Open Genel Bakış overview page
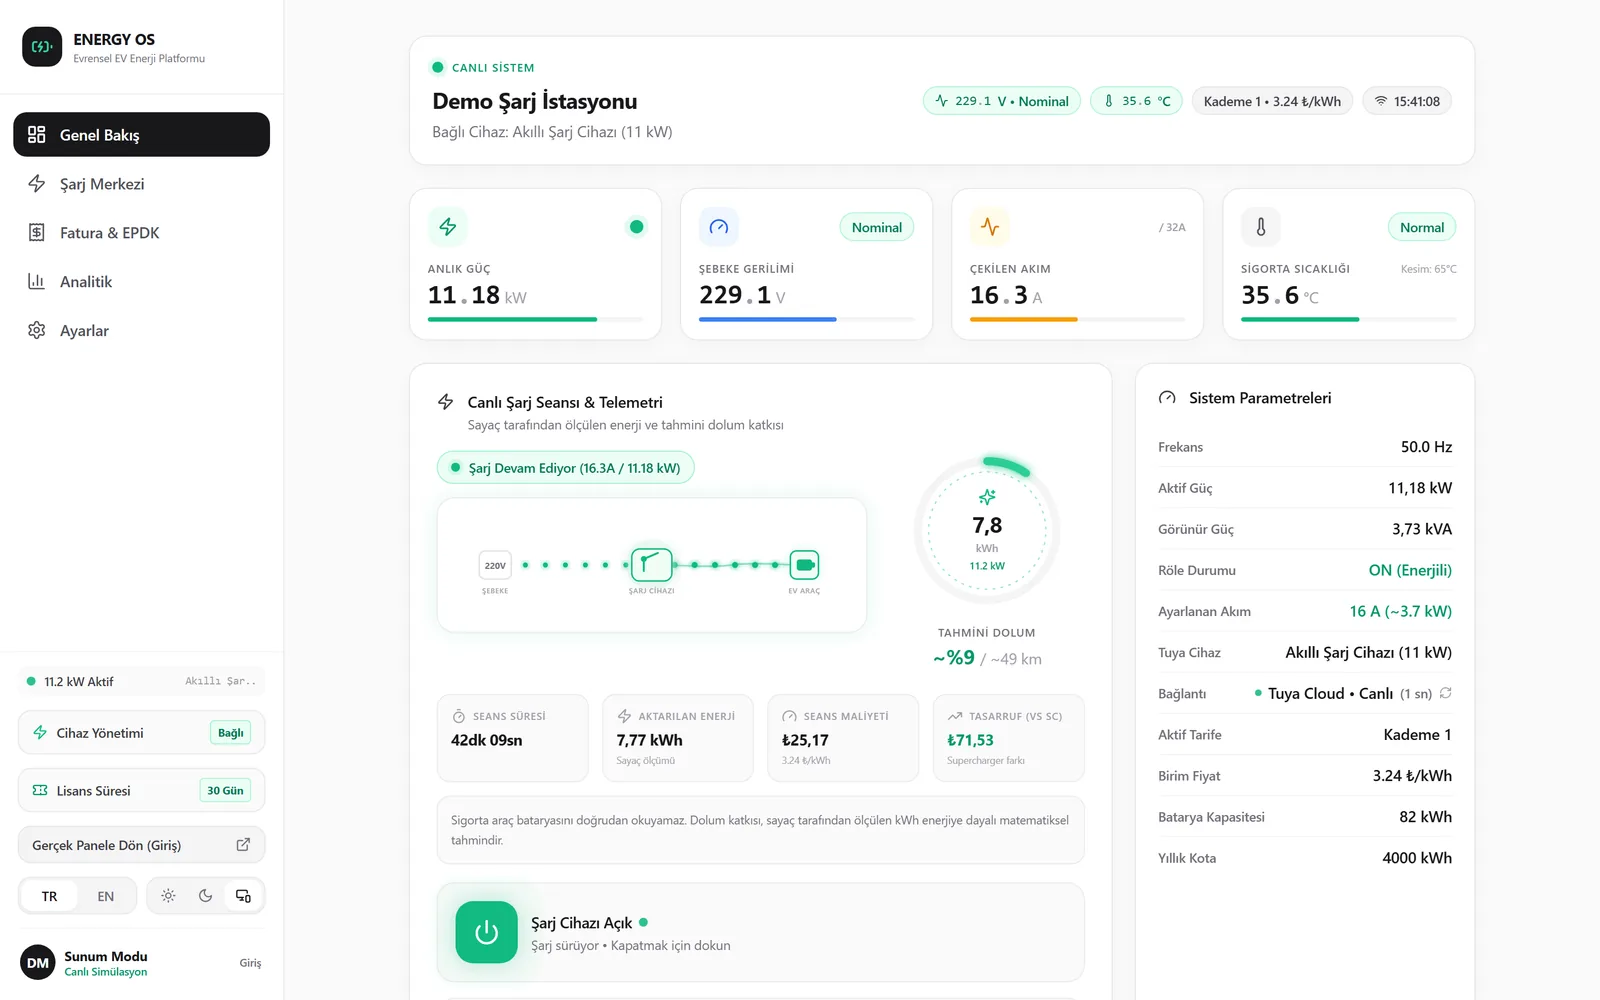Viewport: 1600px width, 1000px height. pyautogui.click(x=141, y=135)
